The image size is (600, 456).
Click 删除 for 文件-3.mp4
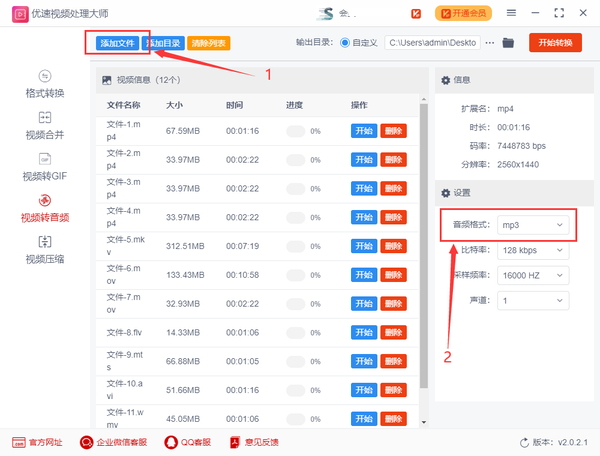393,189
